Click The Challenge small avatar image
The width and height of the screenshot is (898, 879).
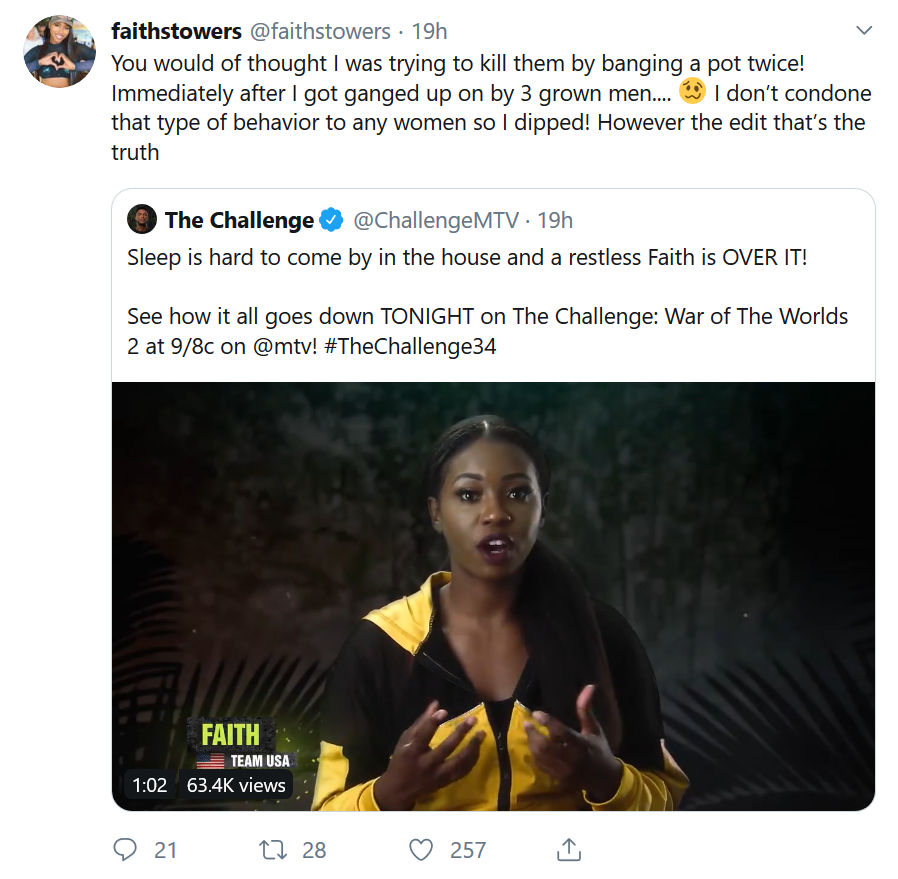(x=142, y=219)
